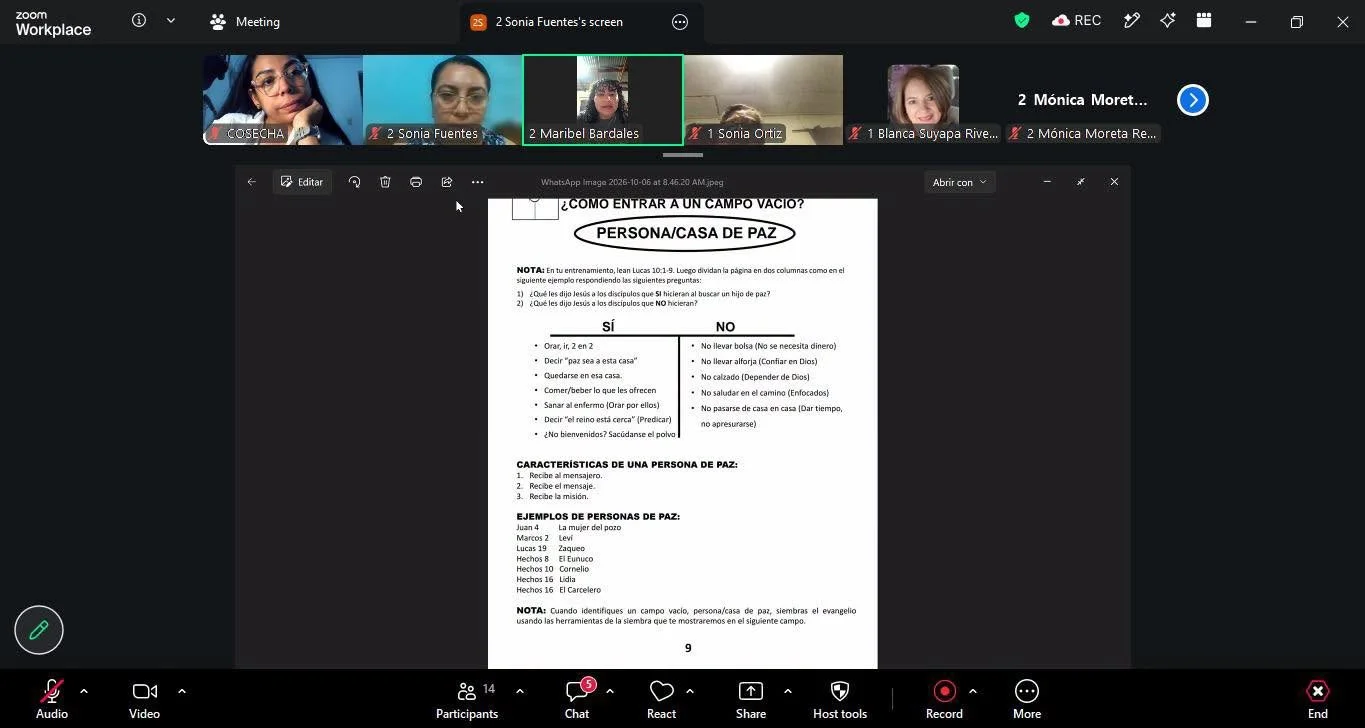The image size is (1365, 728).
Task: Open screen share options ellipsis
Action: [x=680, y=22]
